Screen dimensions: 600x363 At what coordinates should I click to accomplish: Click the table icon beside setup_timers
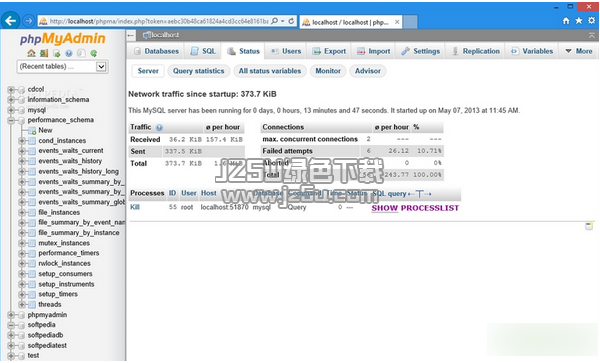click(32, 295)
